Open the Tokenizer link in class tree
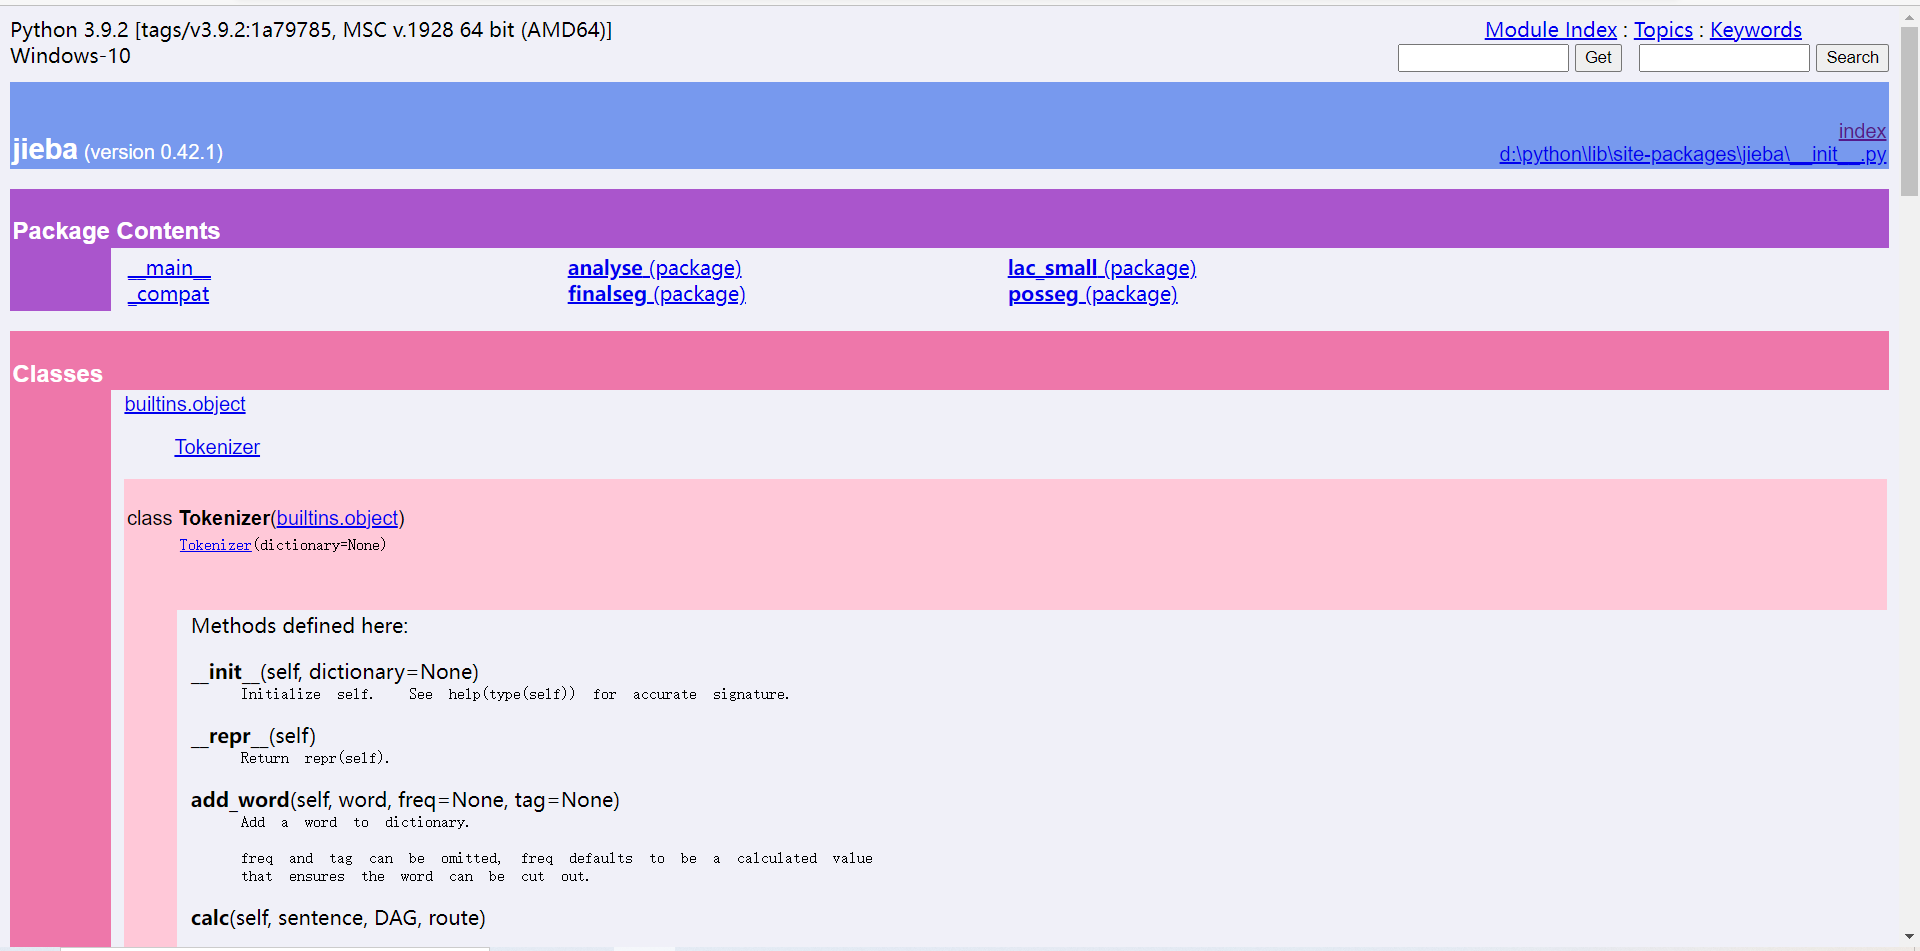 pos(217,447)
